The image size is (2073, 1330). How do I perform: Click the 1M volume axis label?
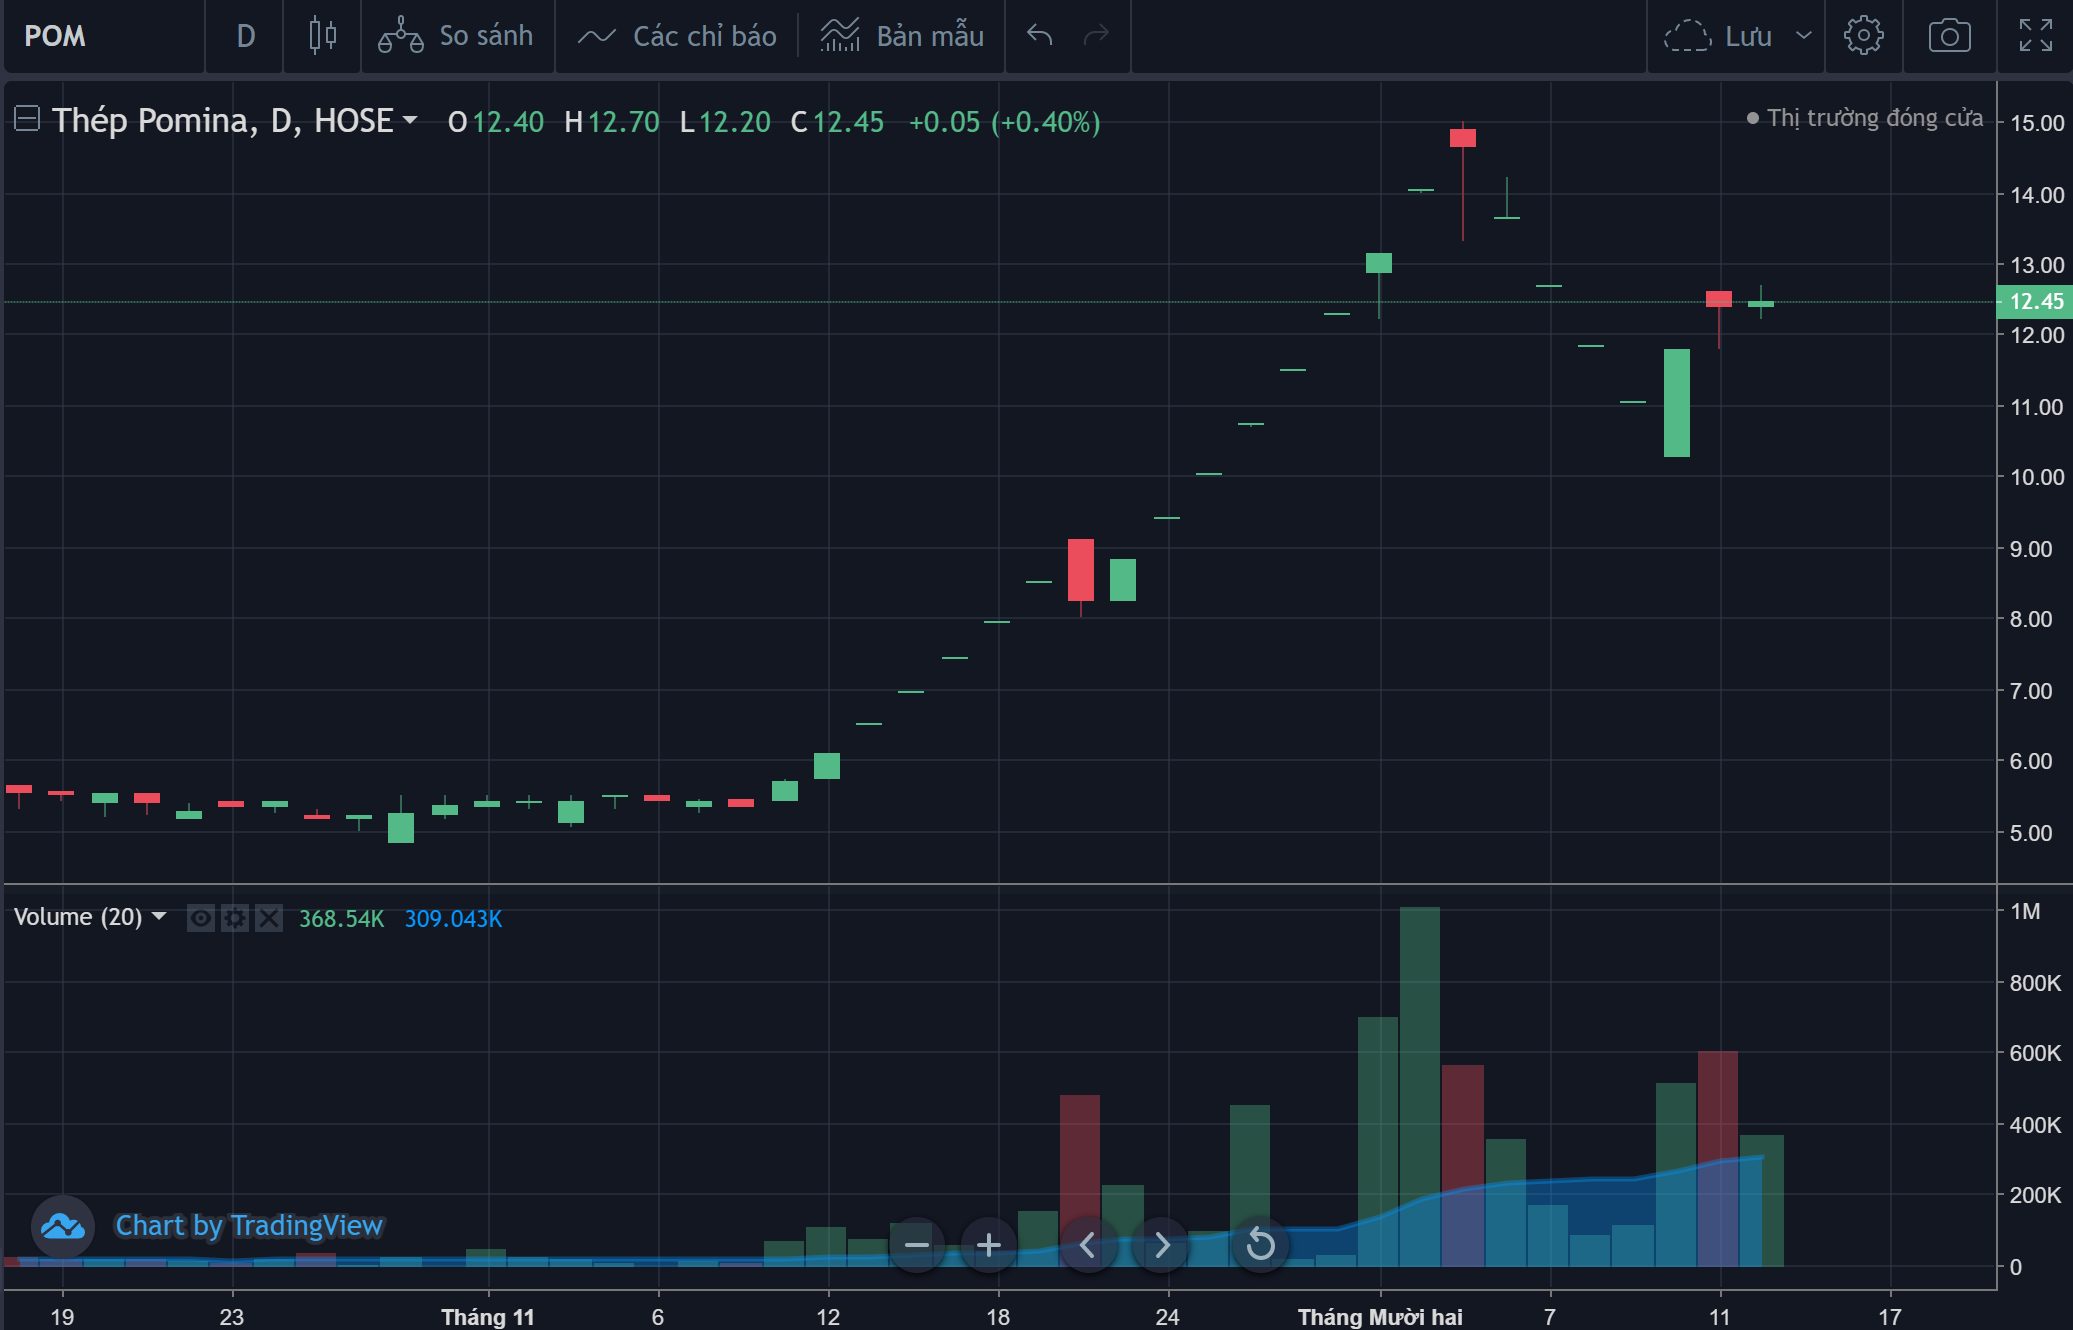coord(2025,911)
